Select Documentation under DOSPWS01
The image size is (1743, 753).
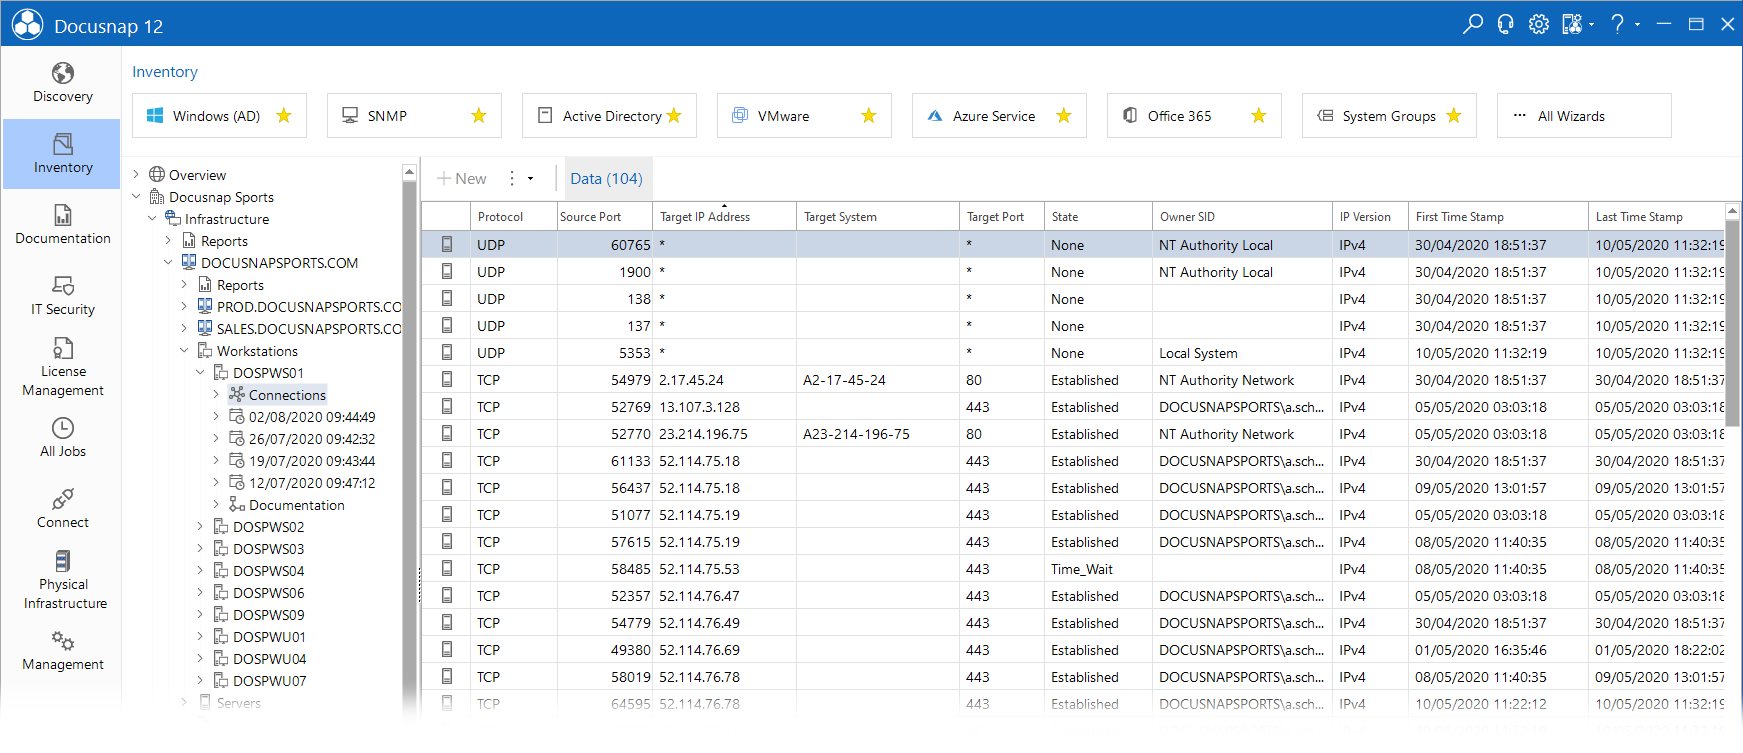[x=287, y=505]
